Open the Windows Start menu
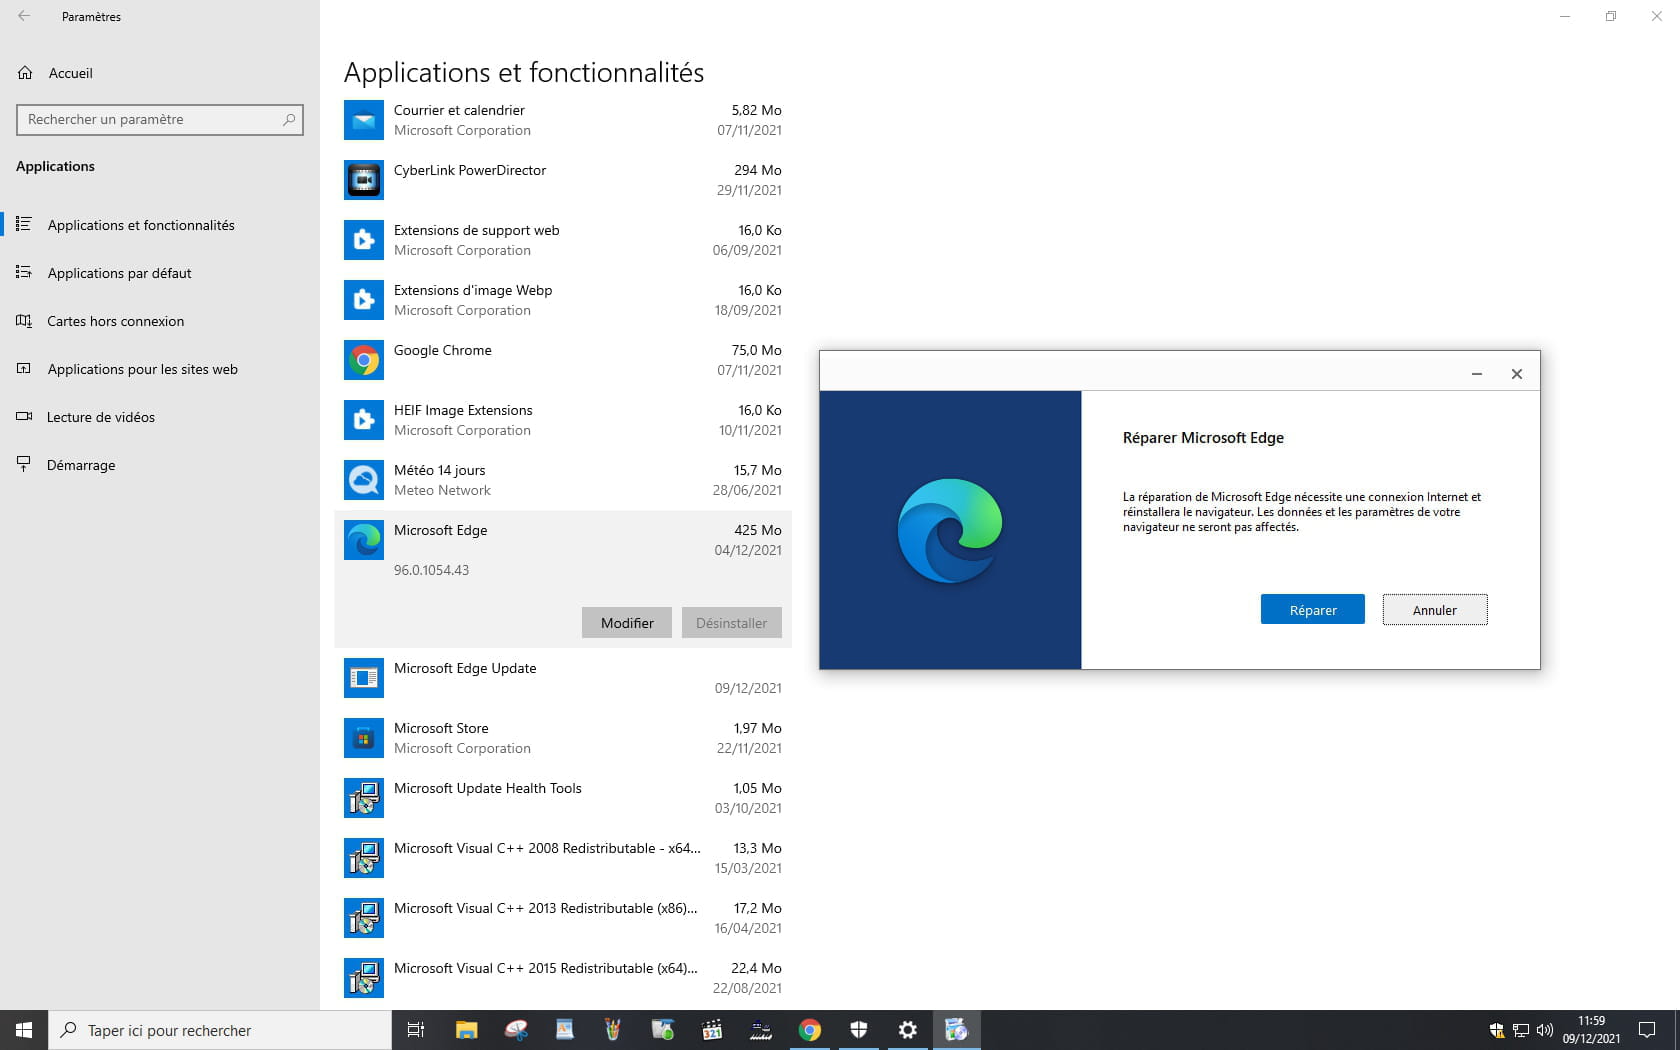The height and width of the screenshot is (1050, 1680). pos(24,1030)
